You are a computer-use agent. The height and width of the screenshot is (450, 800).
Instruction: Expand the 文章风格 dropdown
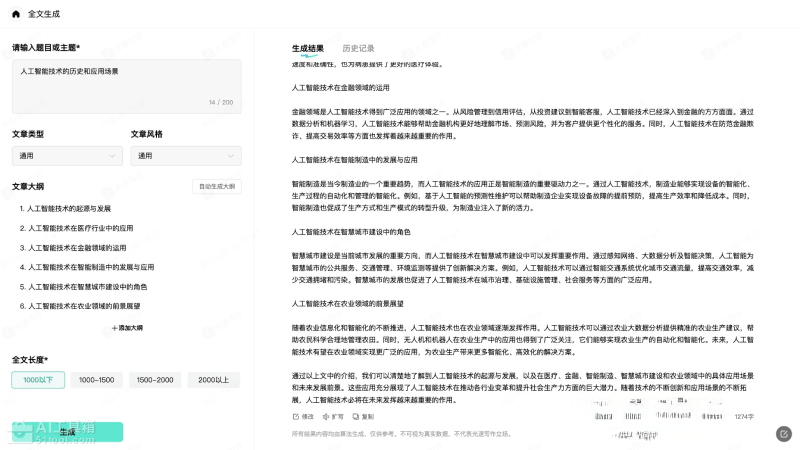(x=185, y=156)
